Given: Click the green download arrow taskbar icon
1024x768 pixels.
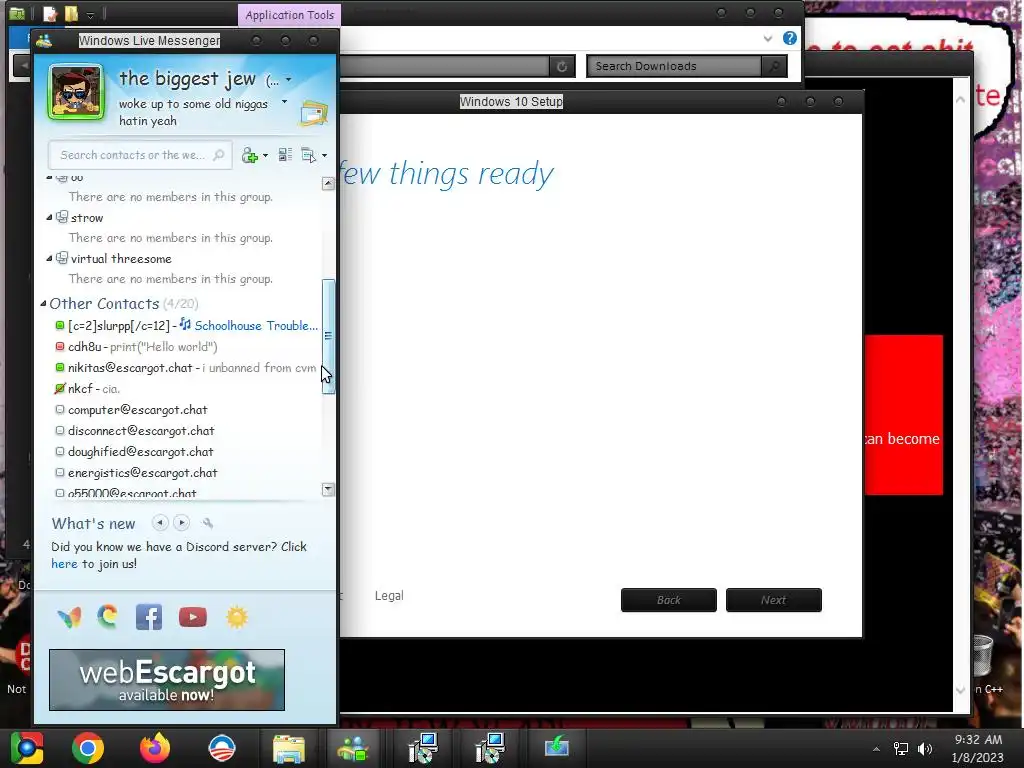Looking at the screenshot, I should [556, 747].
